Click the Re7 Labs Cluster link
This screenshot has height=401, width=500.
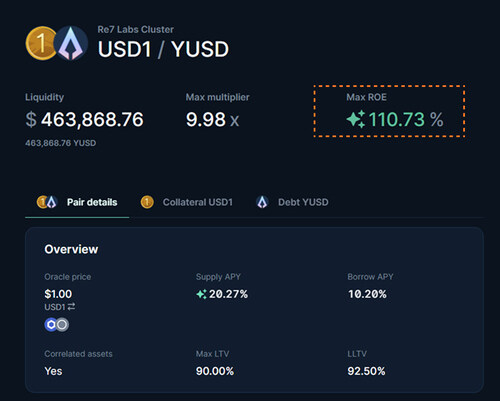[x=136, y=29]
